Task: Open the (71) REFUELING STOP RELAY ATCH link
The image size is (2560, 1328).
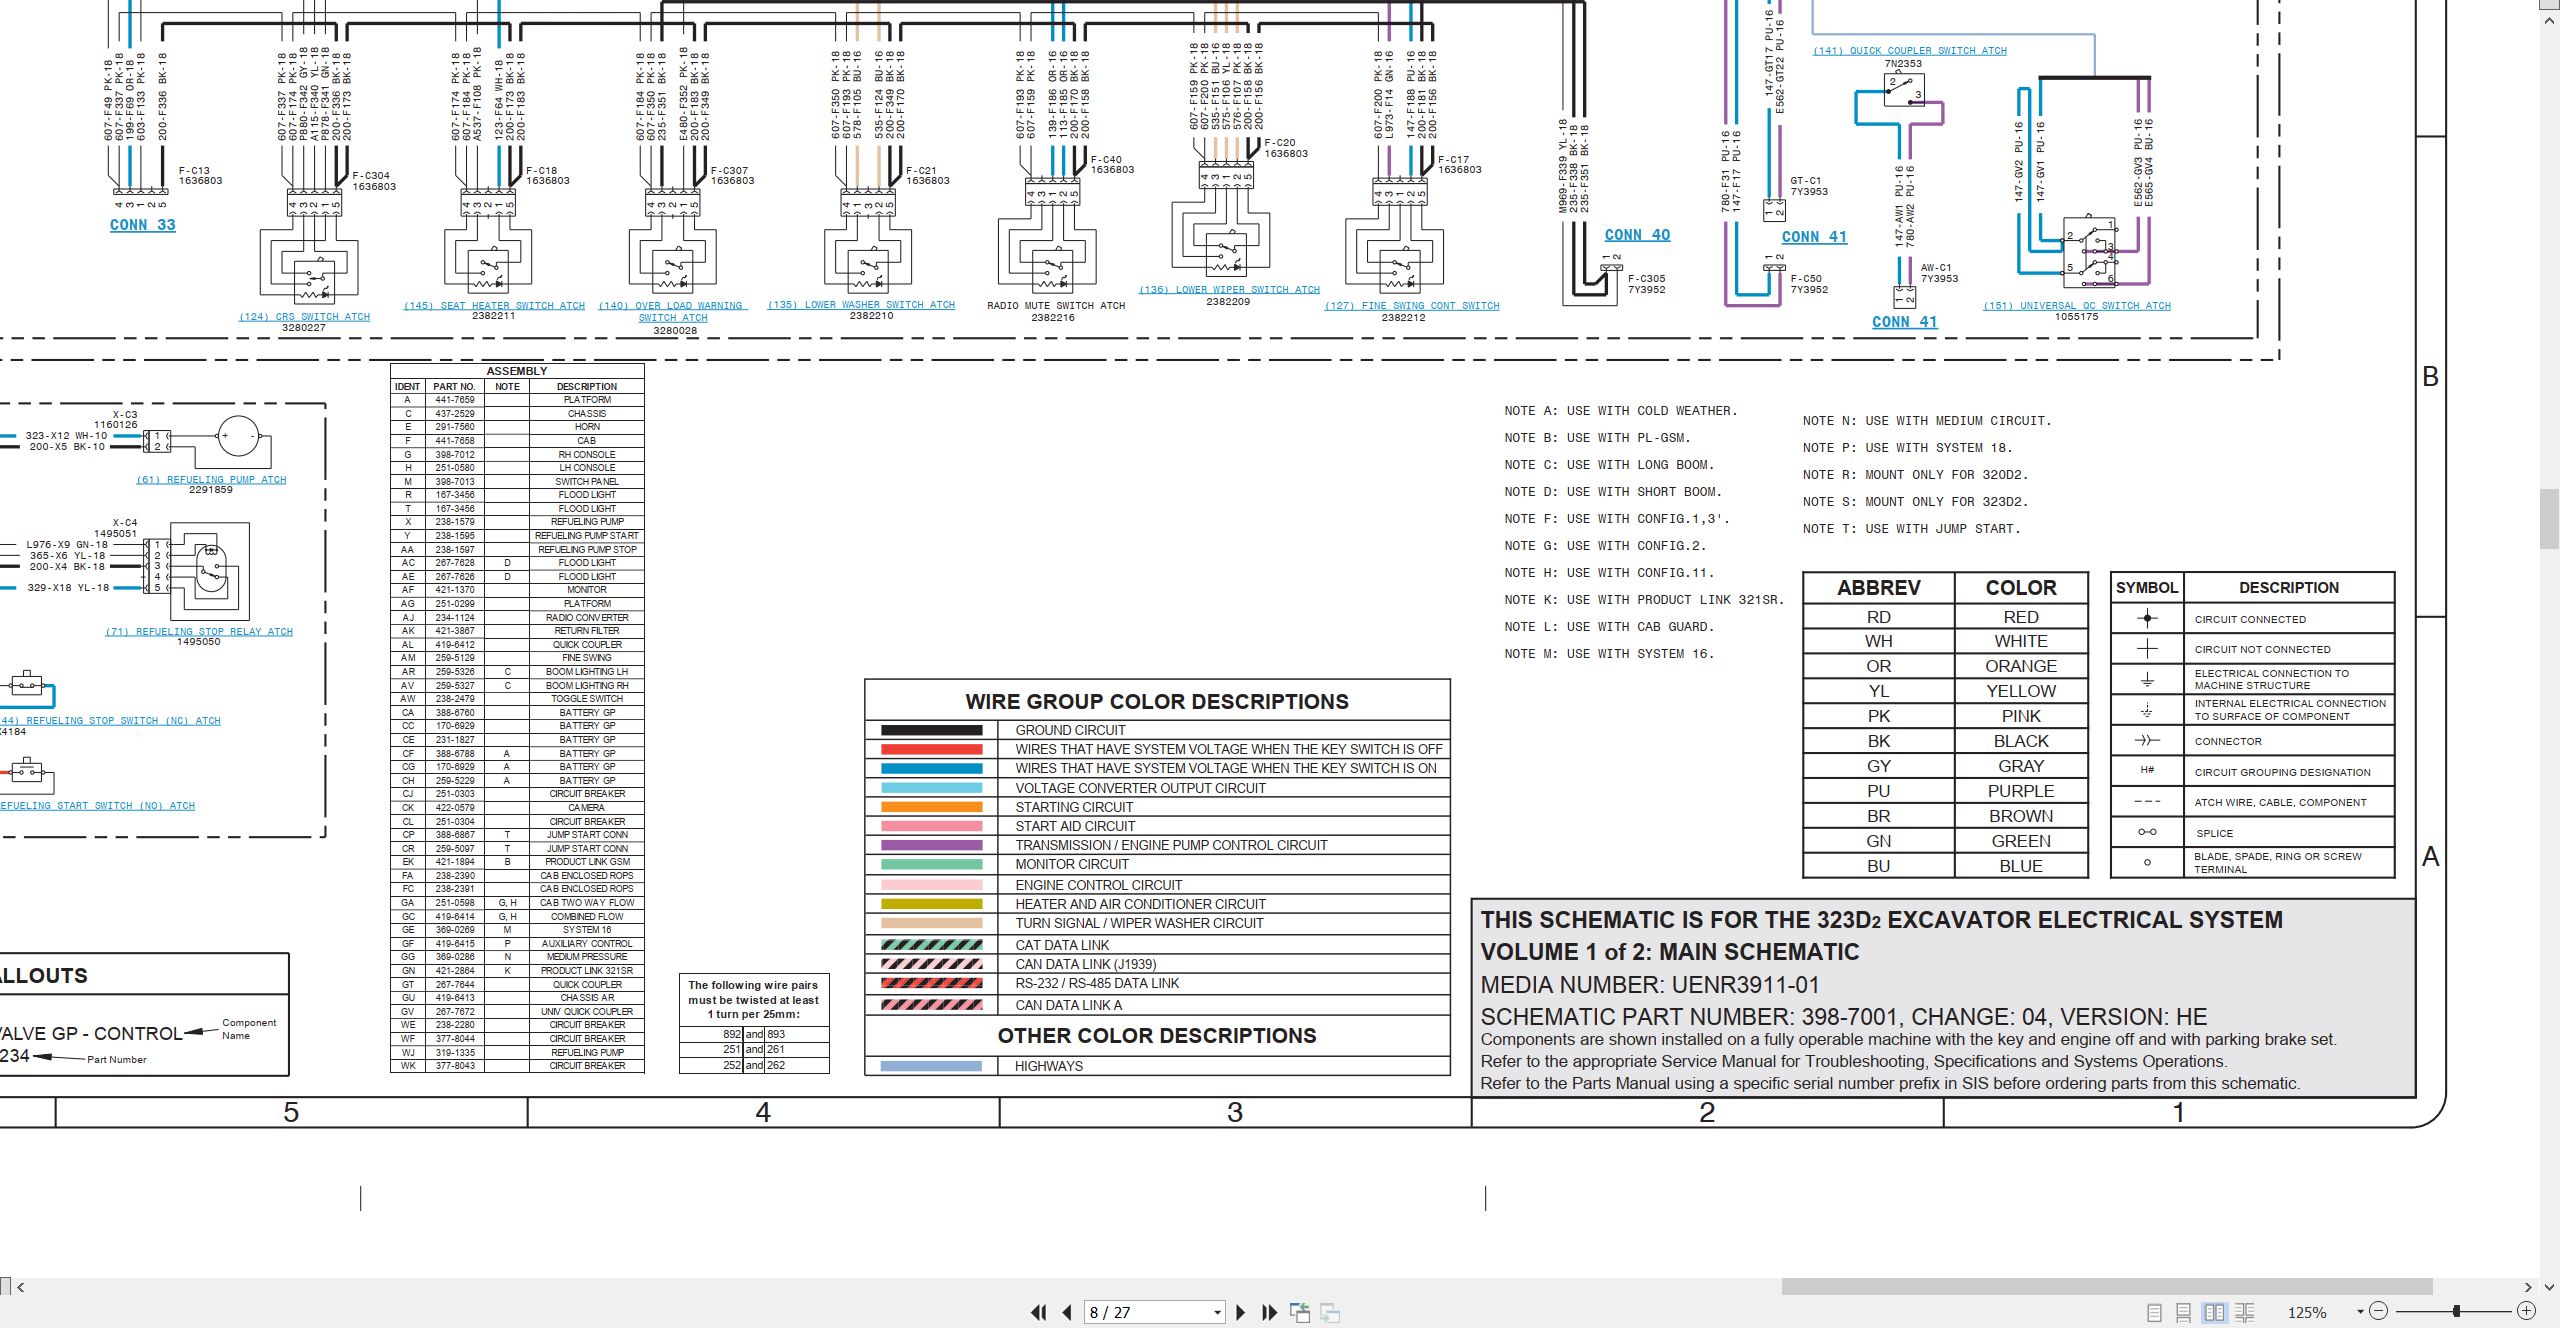Action: [199, 632]
